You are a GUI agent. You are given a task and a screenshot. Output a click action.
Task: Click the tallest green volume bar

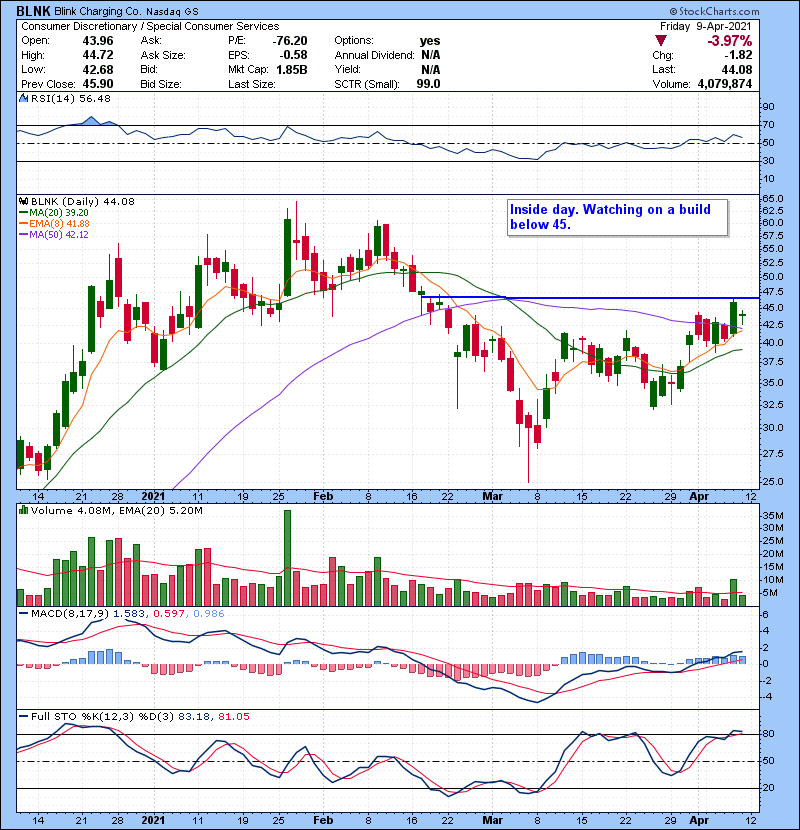pos(287,558)
